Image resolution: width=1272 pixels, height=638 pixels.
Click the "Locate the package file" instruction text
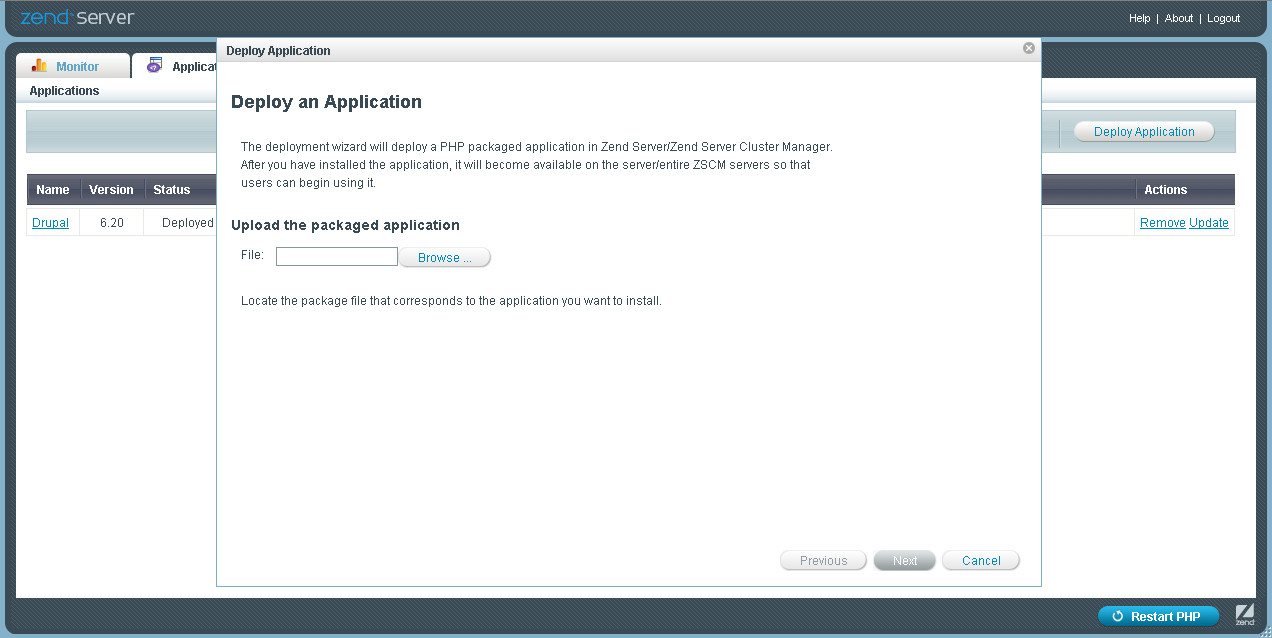point(451,300)
